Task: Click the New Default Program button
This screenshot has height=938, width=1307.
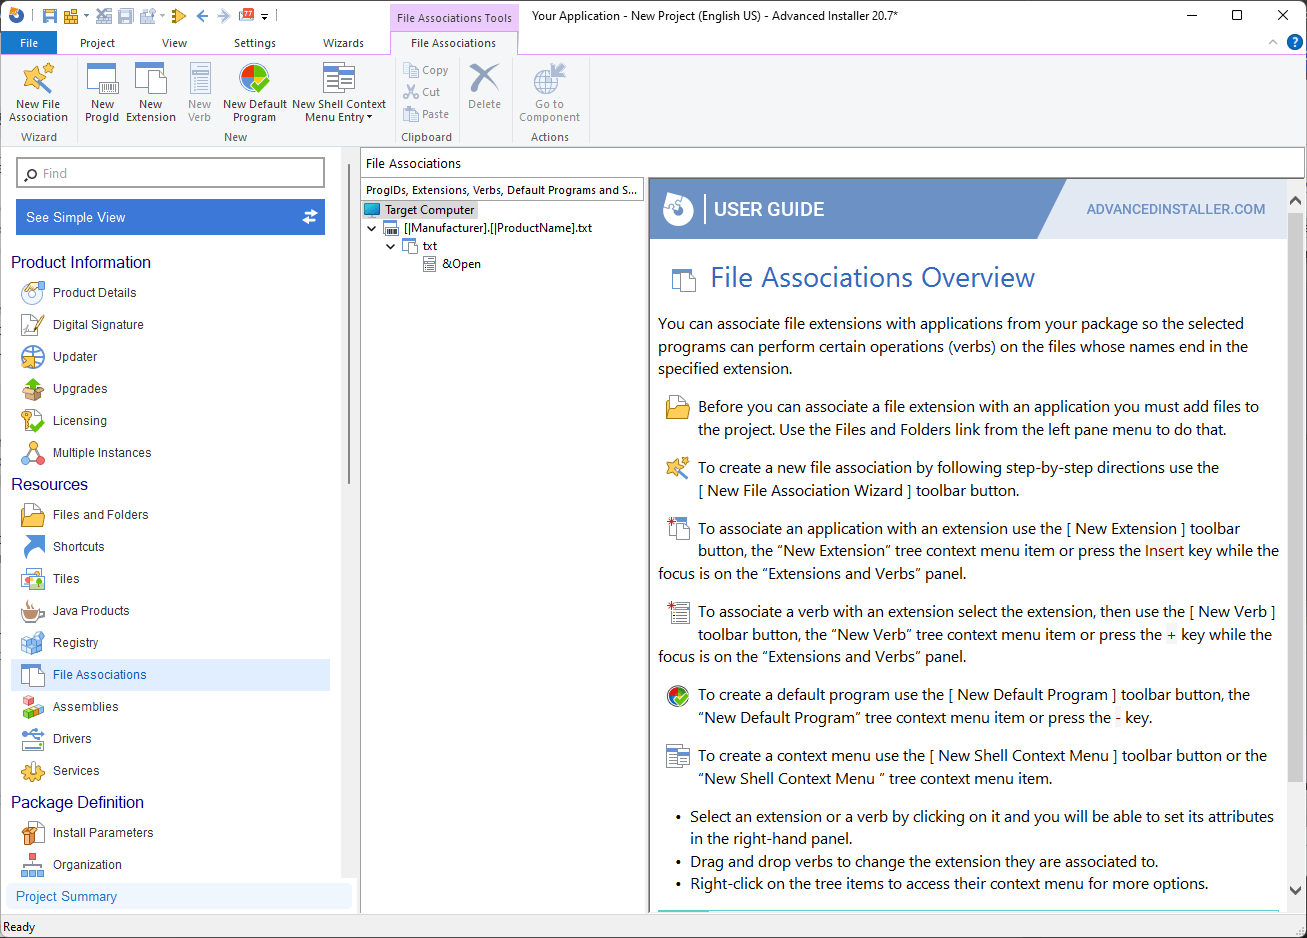Action: (x=255, y=92)
